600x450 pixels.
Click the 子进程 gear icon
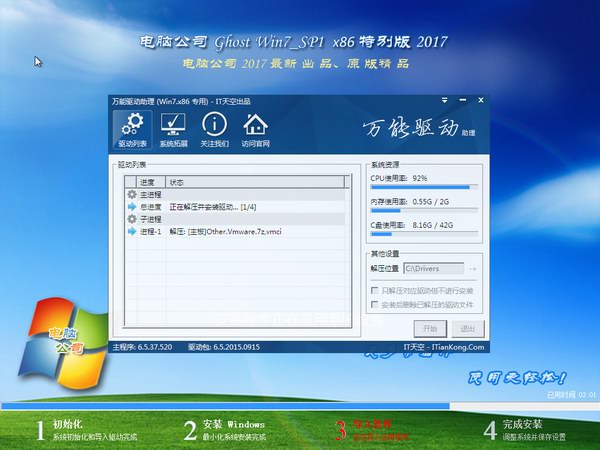[132, 219]
